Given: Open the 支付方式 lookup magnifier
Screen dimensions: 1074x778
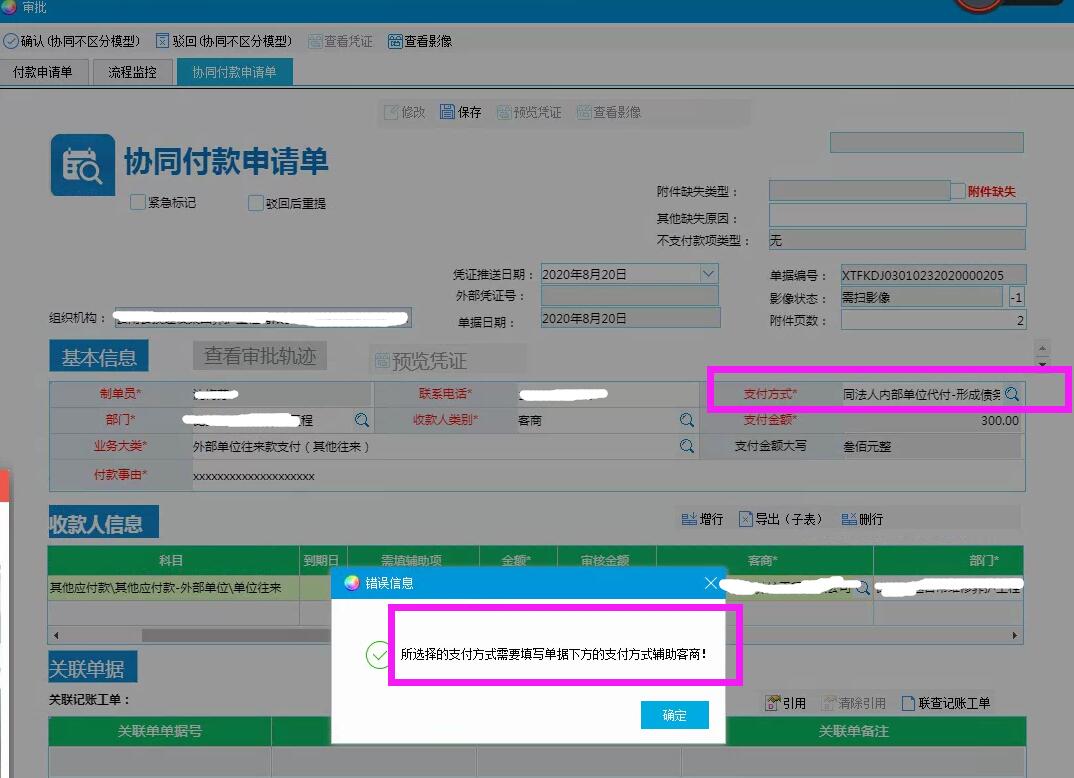Looking at the screenshot, I should click(1012, 394).
